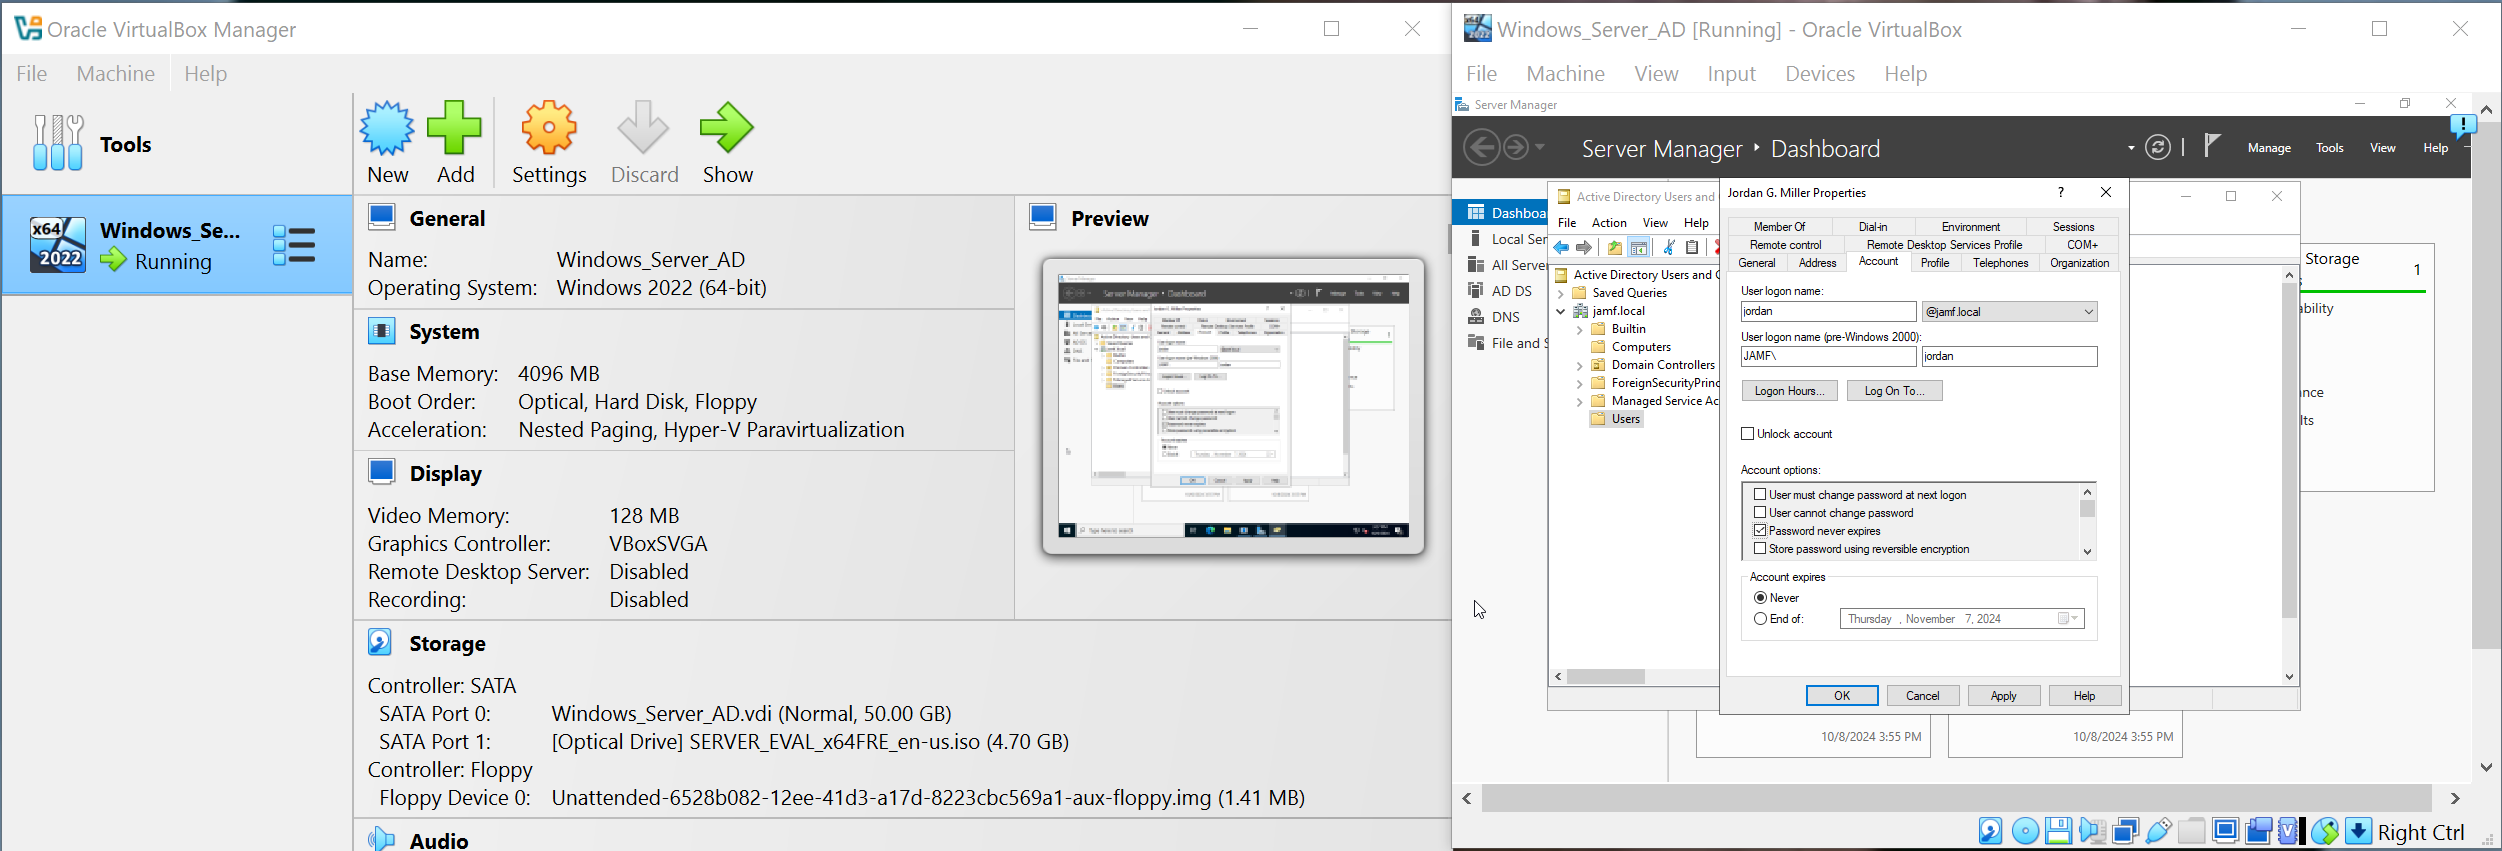Open the Devices menu in VirtualBox
This screenshot has width=2502, height=851.
(x=1819, y=74)
